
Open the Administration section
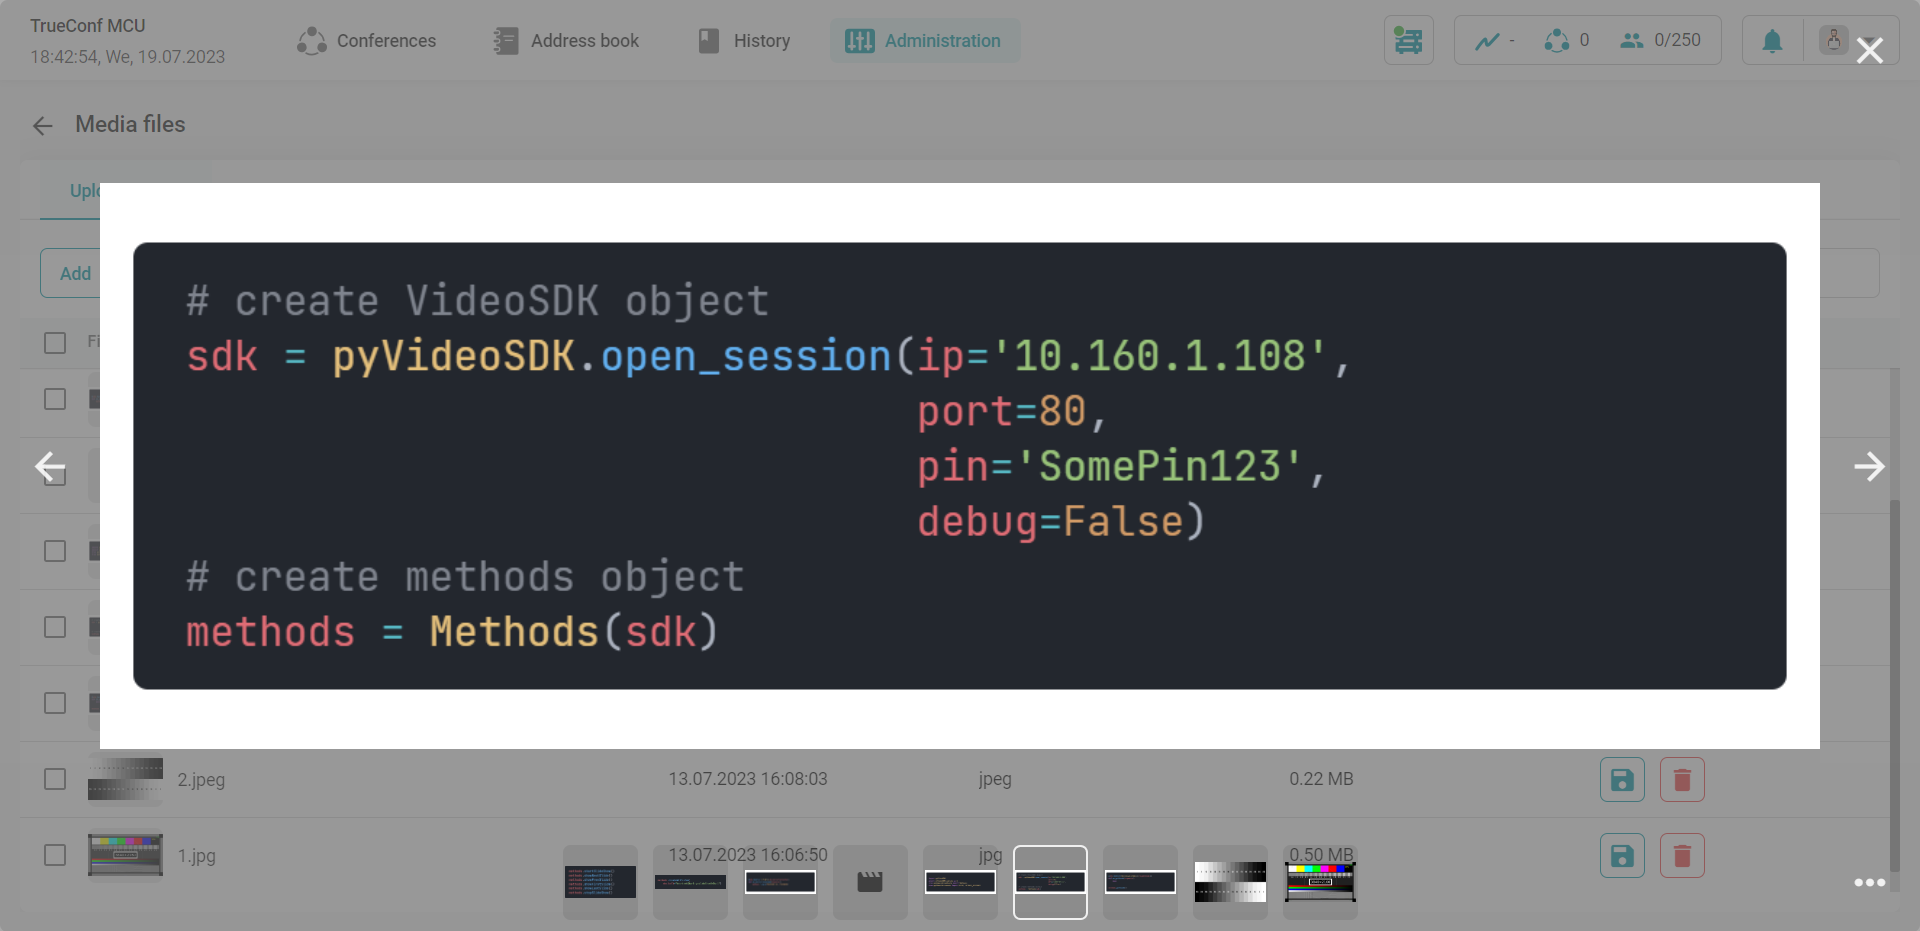924,41
